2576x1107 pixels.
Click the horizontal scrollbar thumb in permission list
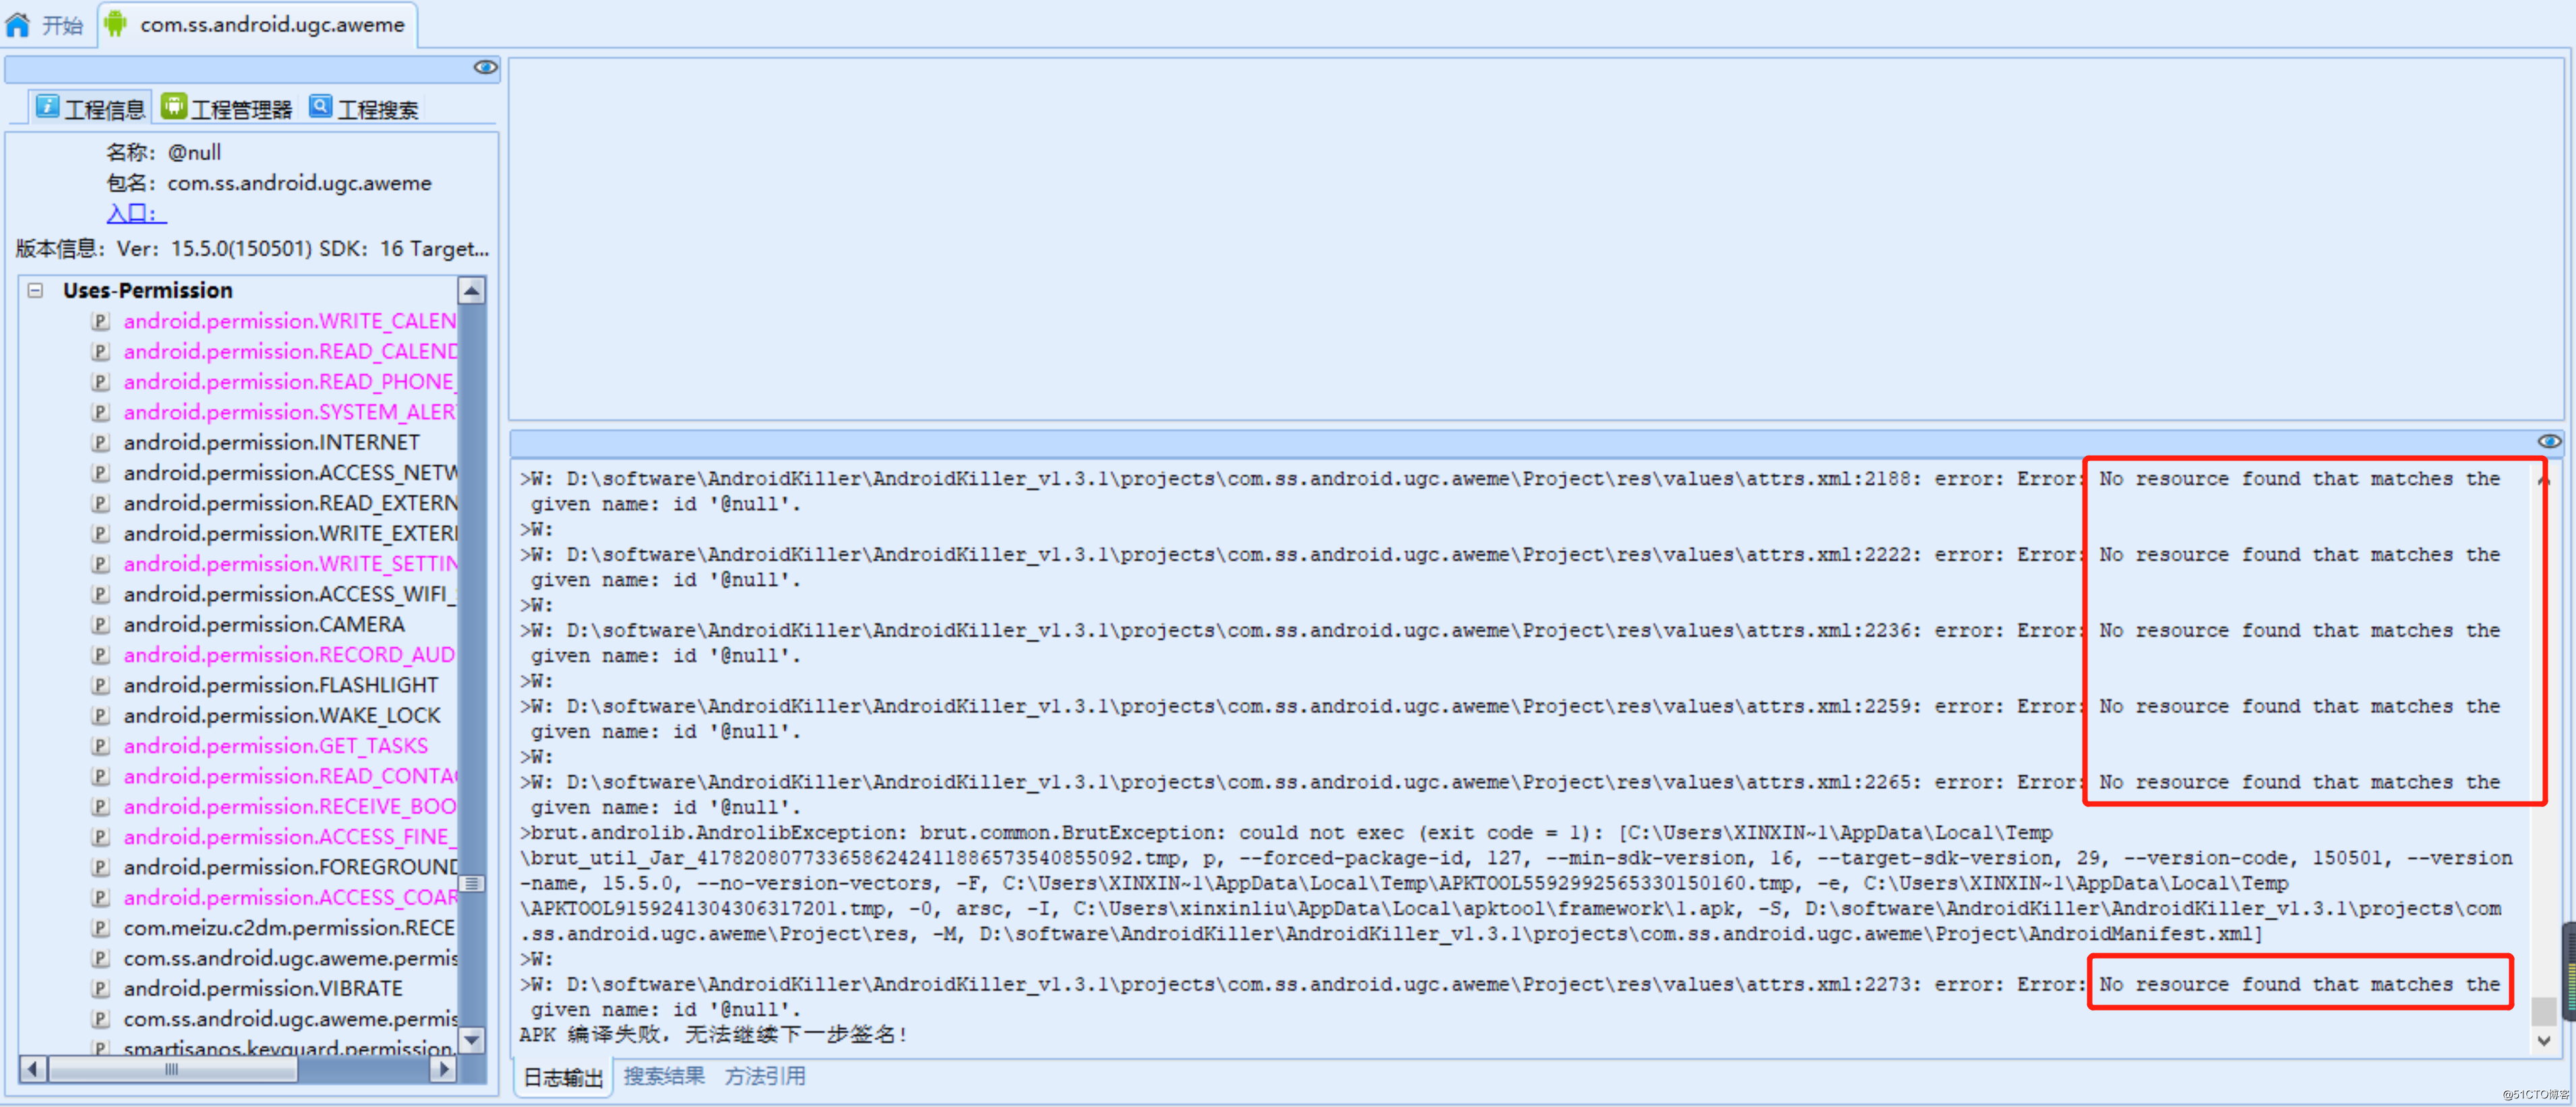[172, 1069]
